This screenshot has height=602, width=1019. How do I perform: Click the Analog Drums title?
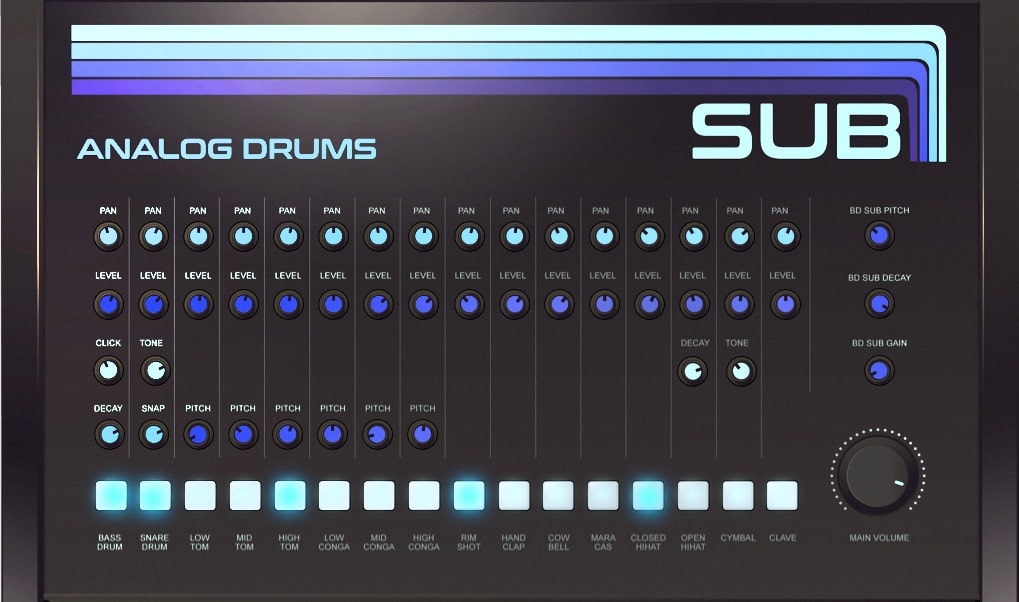pos(228,147)
